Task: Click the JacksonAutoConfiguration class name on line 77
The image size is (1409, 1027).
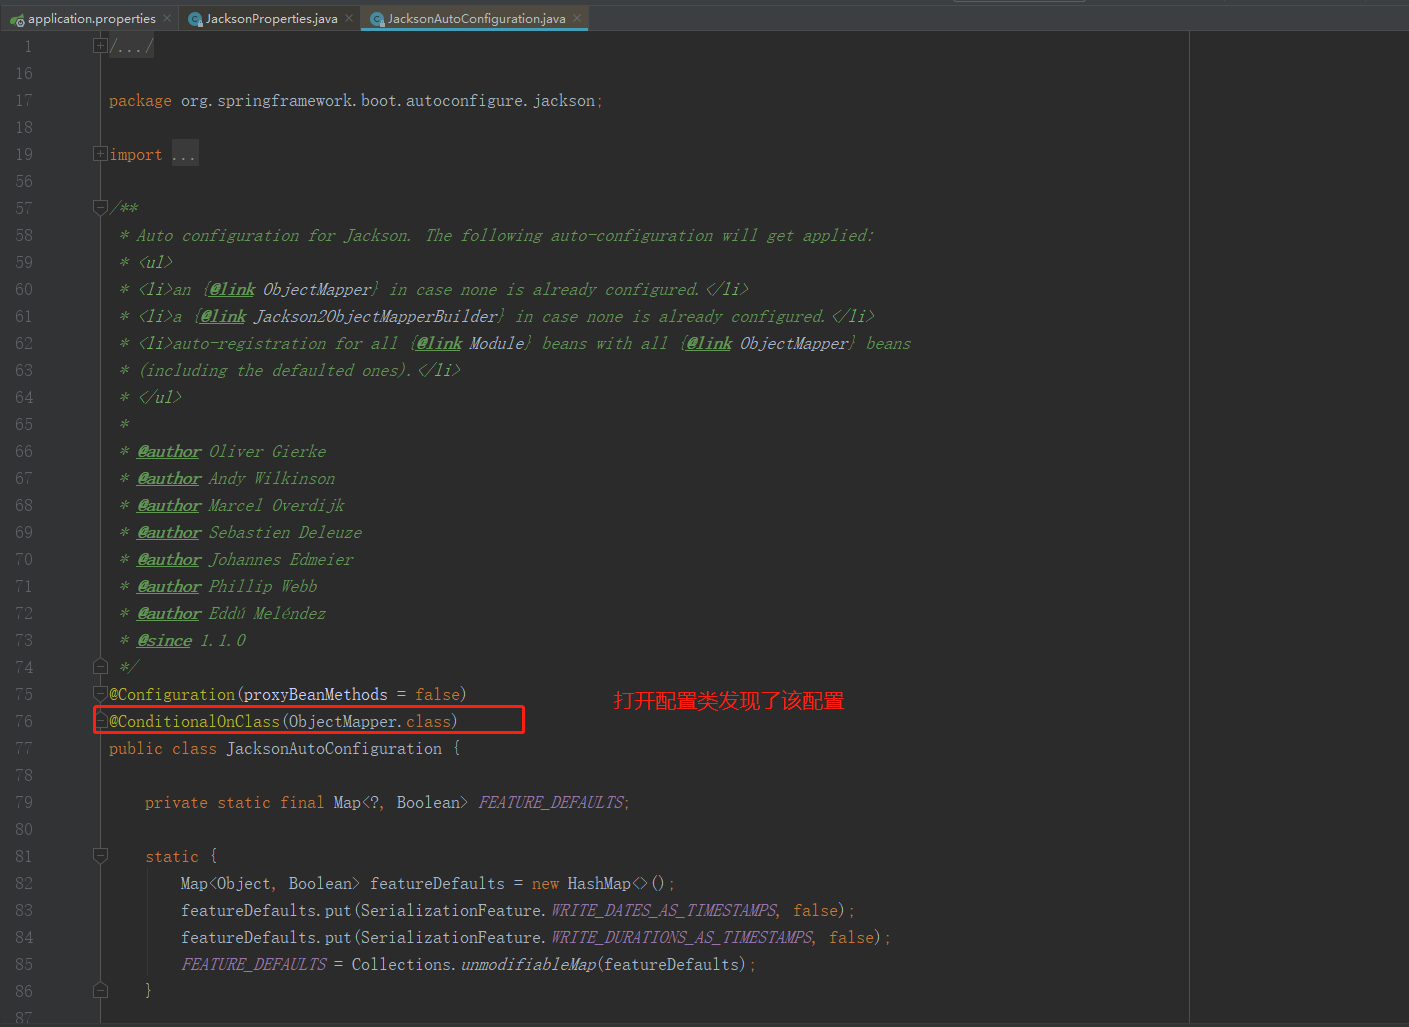Action: click(334, 748)
